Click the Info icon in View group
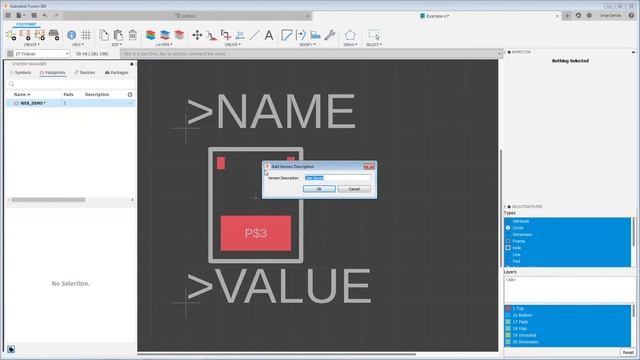 pyautogui.click(x=71, y=35)
